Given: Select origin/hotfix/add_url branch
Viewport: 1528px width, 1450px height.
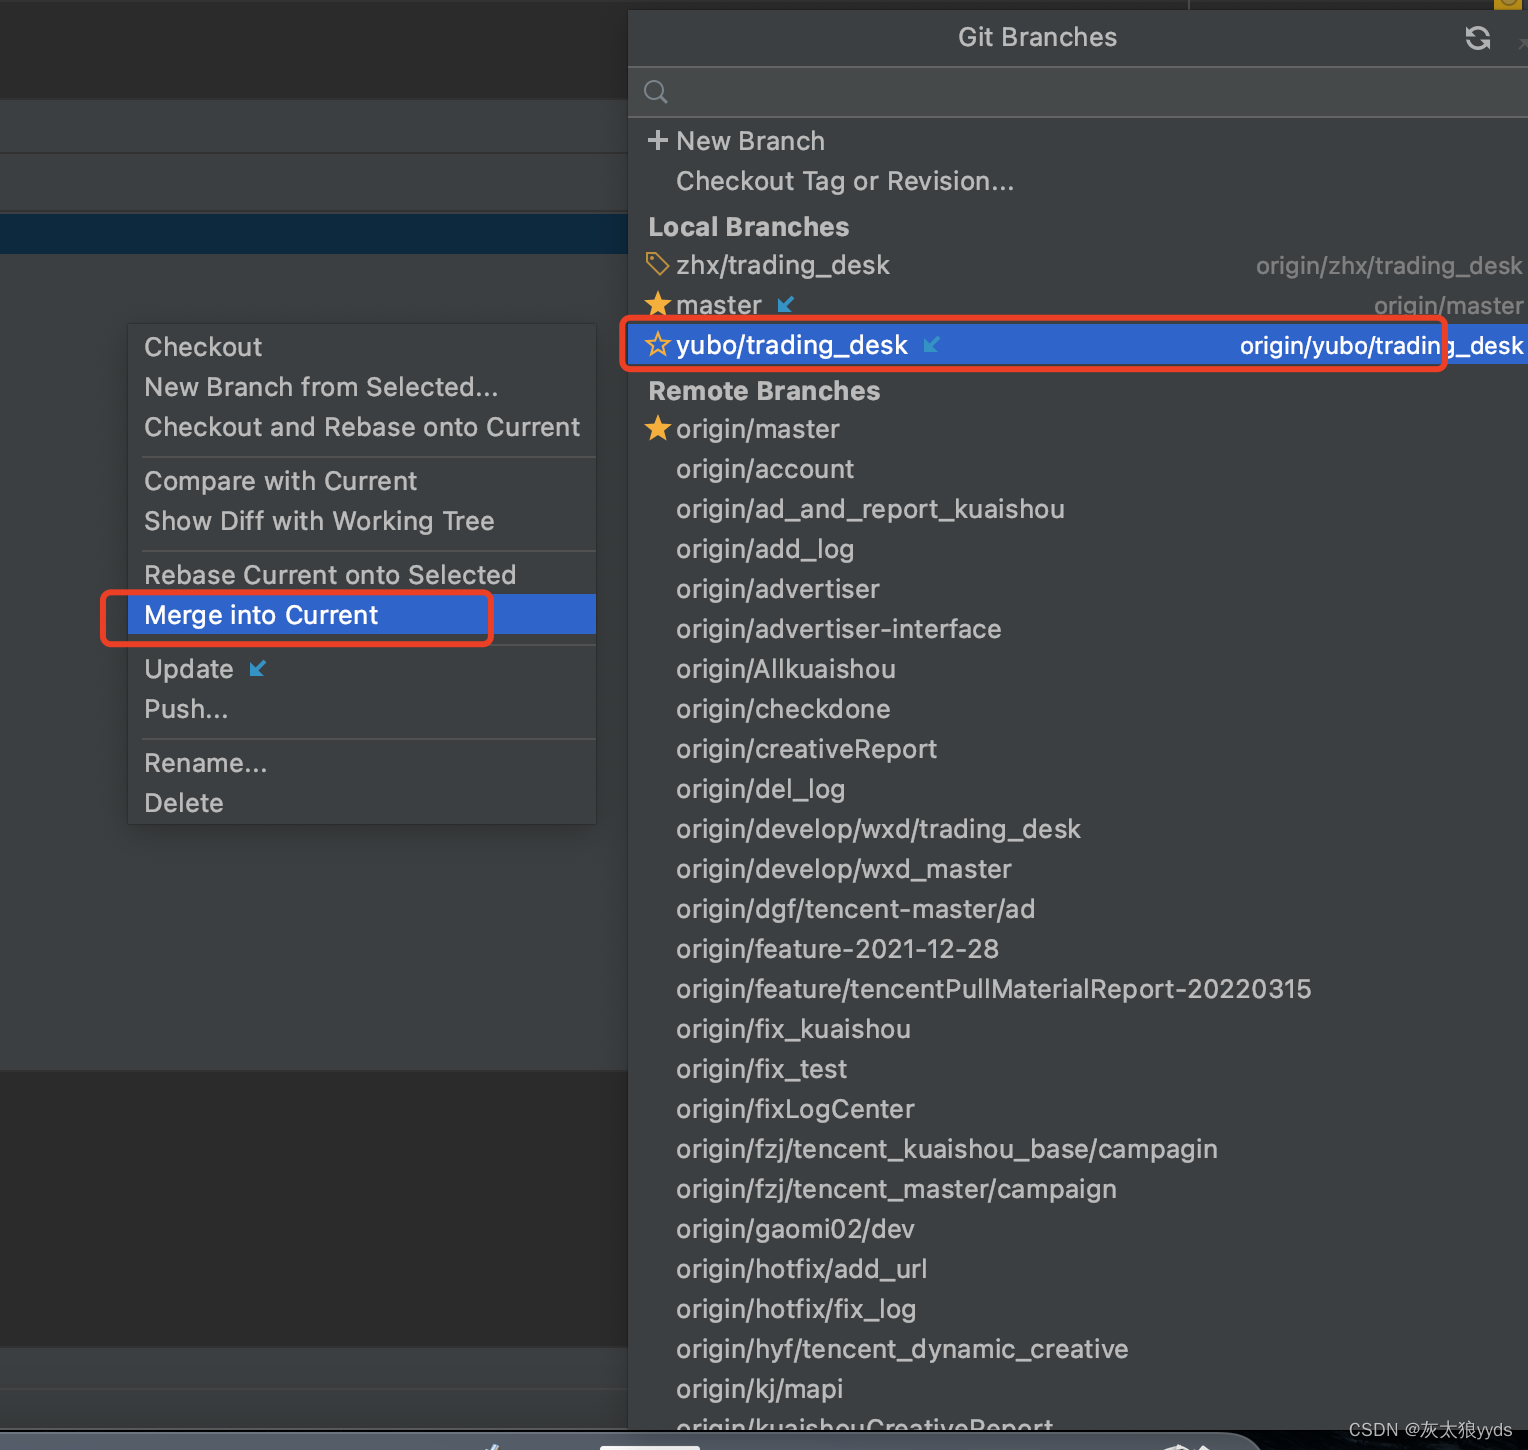Looking at the screenshot, I should 801,1269.
